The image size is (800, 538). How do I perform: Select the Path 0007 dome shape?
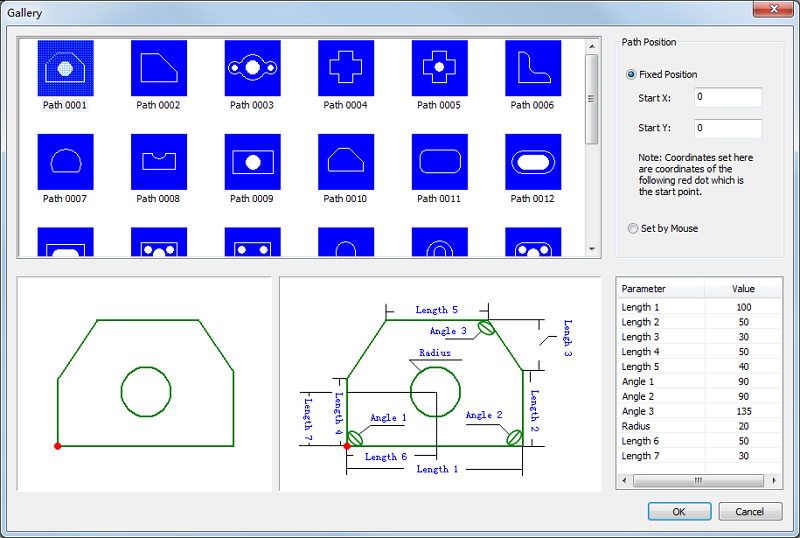65,162
